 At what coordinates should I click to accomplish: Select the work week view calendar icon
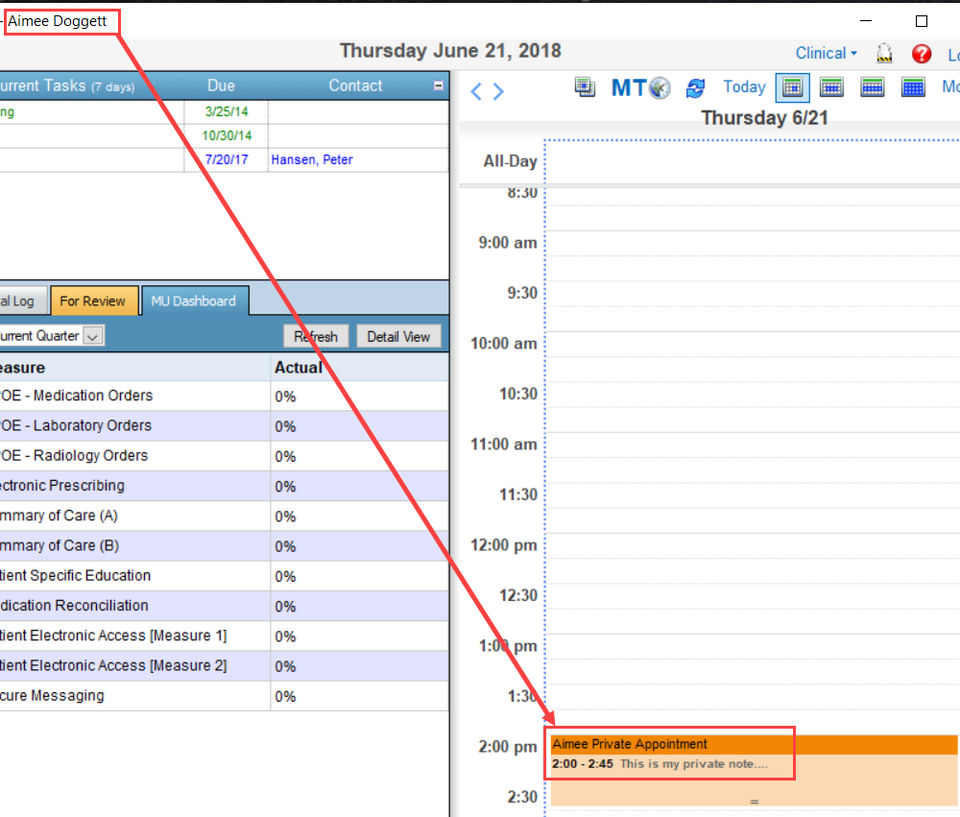pyautogui.click(x=831, y=88)
